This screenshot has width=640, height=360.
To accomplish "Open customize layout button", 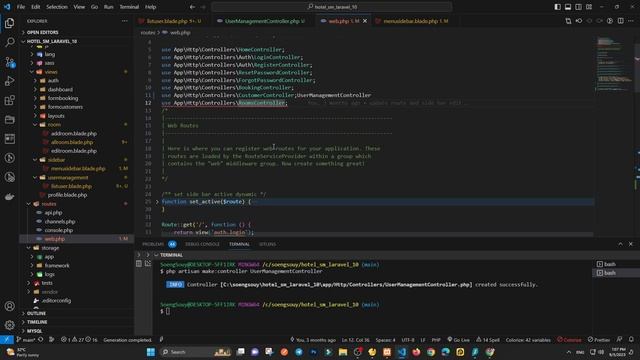I will click(589, 7).
